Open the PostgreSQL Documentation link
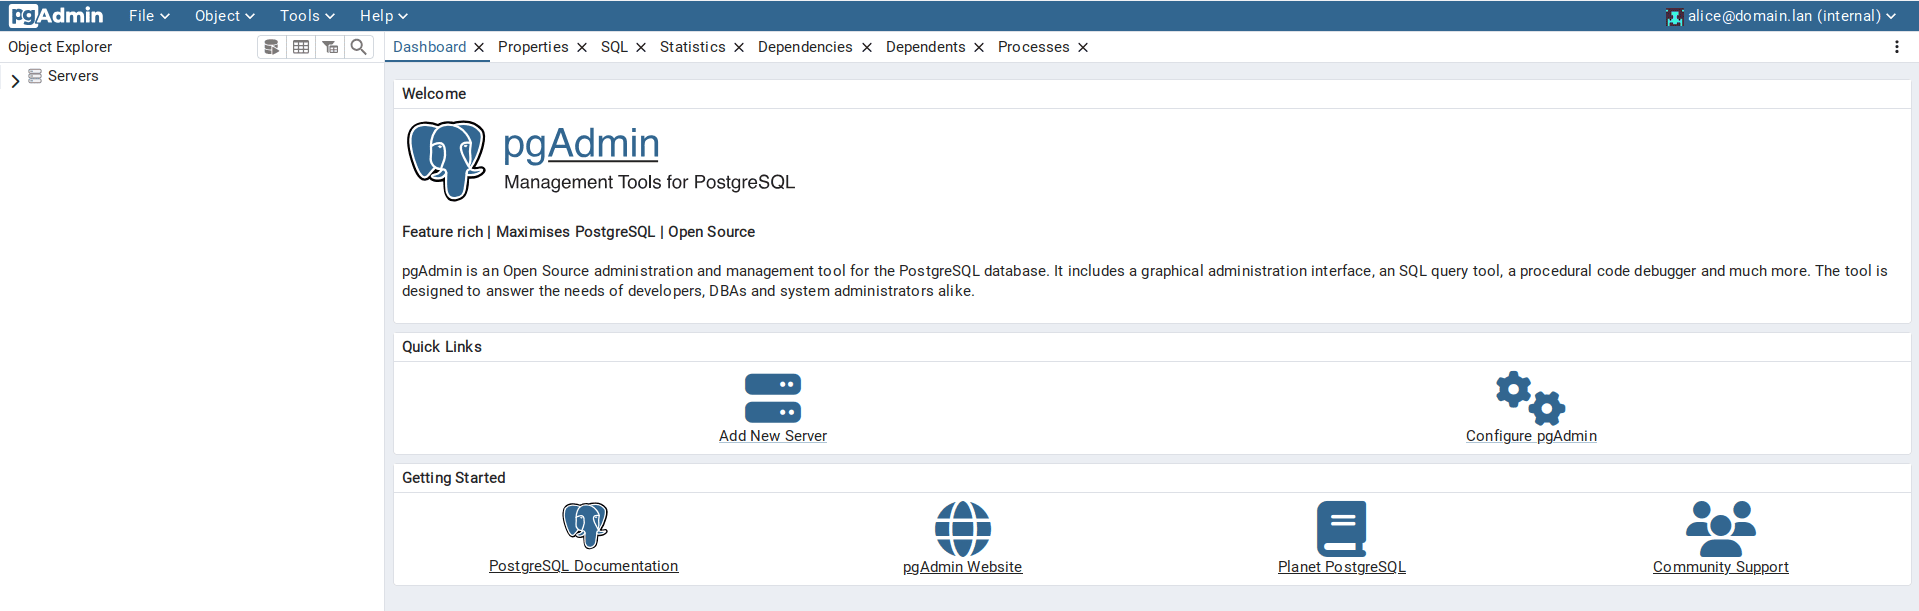This screenshot has width=1919, height=611. click(x=583, y=566)
